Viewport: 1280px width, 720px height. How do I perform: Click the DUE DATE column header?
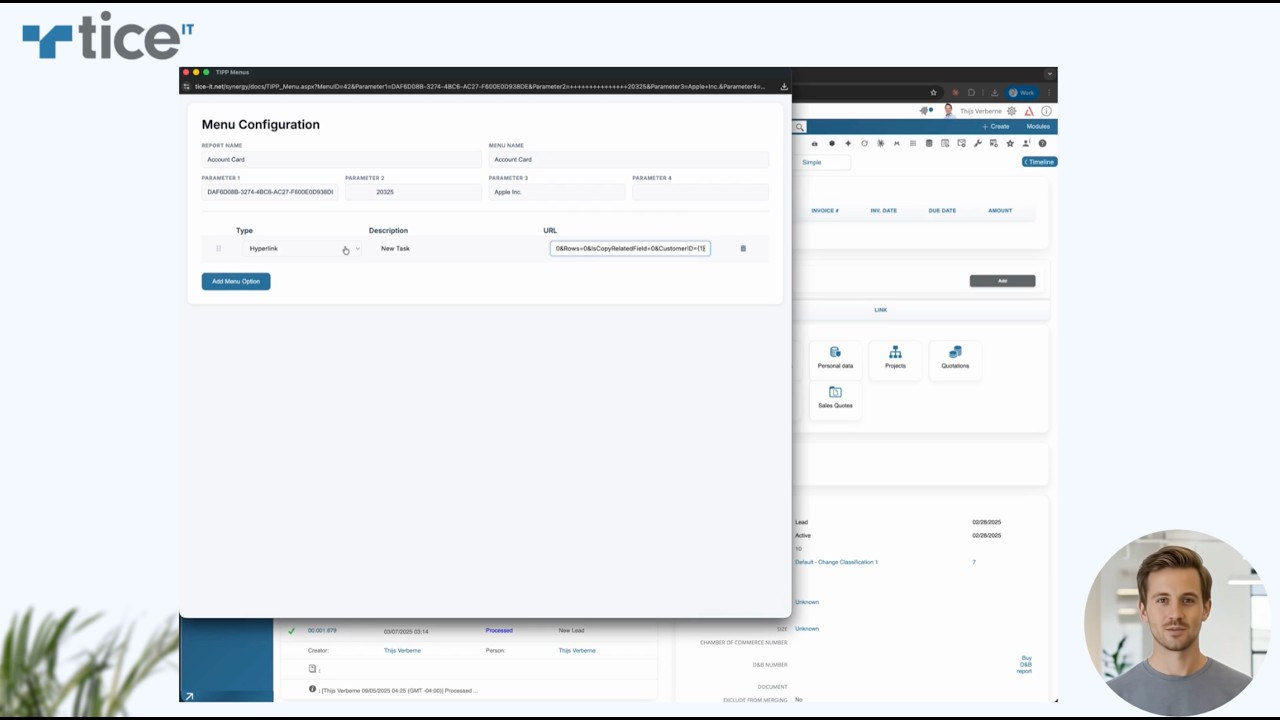[942, 211]
